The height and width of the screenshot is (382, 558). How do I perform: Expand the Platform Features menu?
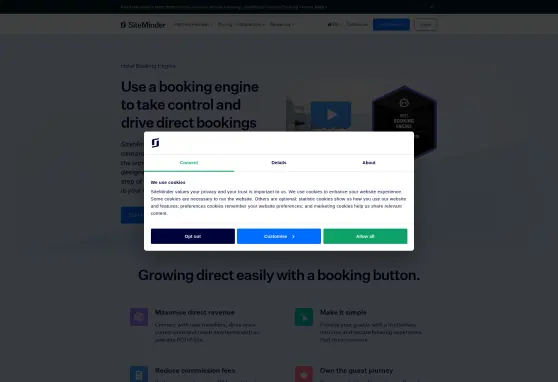(x=193, y=25)
